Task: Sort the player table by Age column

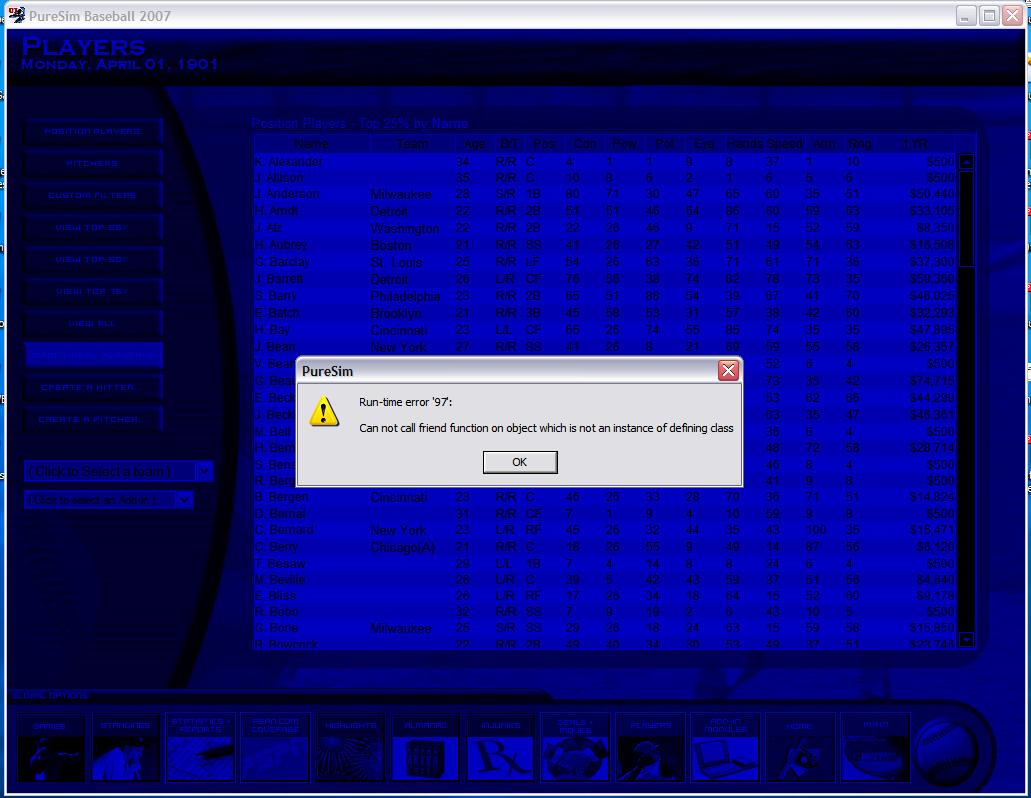Action: [x=474, y=144]
